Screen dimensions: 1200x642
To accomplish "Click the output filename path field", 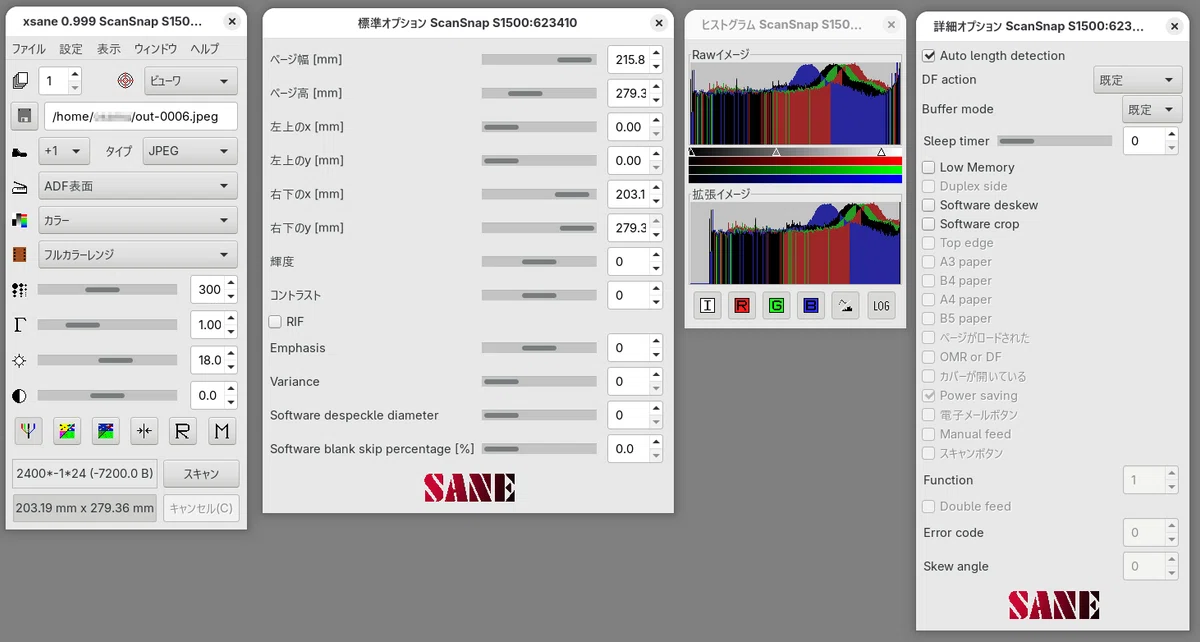I will [141, 116].
